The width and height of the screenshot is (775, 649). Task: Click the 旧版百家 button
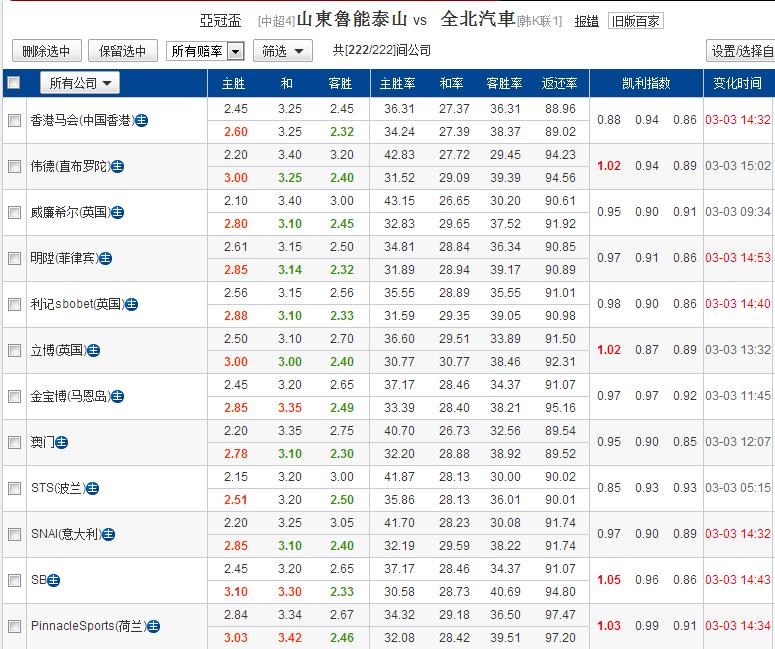[x=636, y=21]
